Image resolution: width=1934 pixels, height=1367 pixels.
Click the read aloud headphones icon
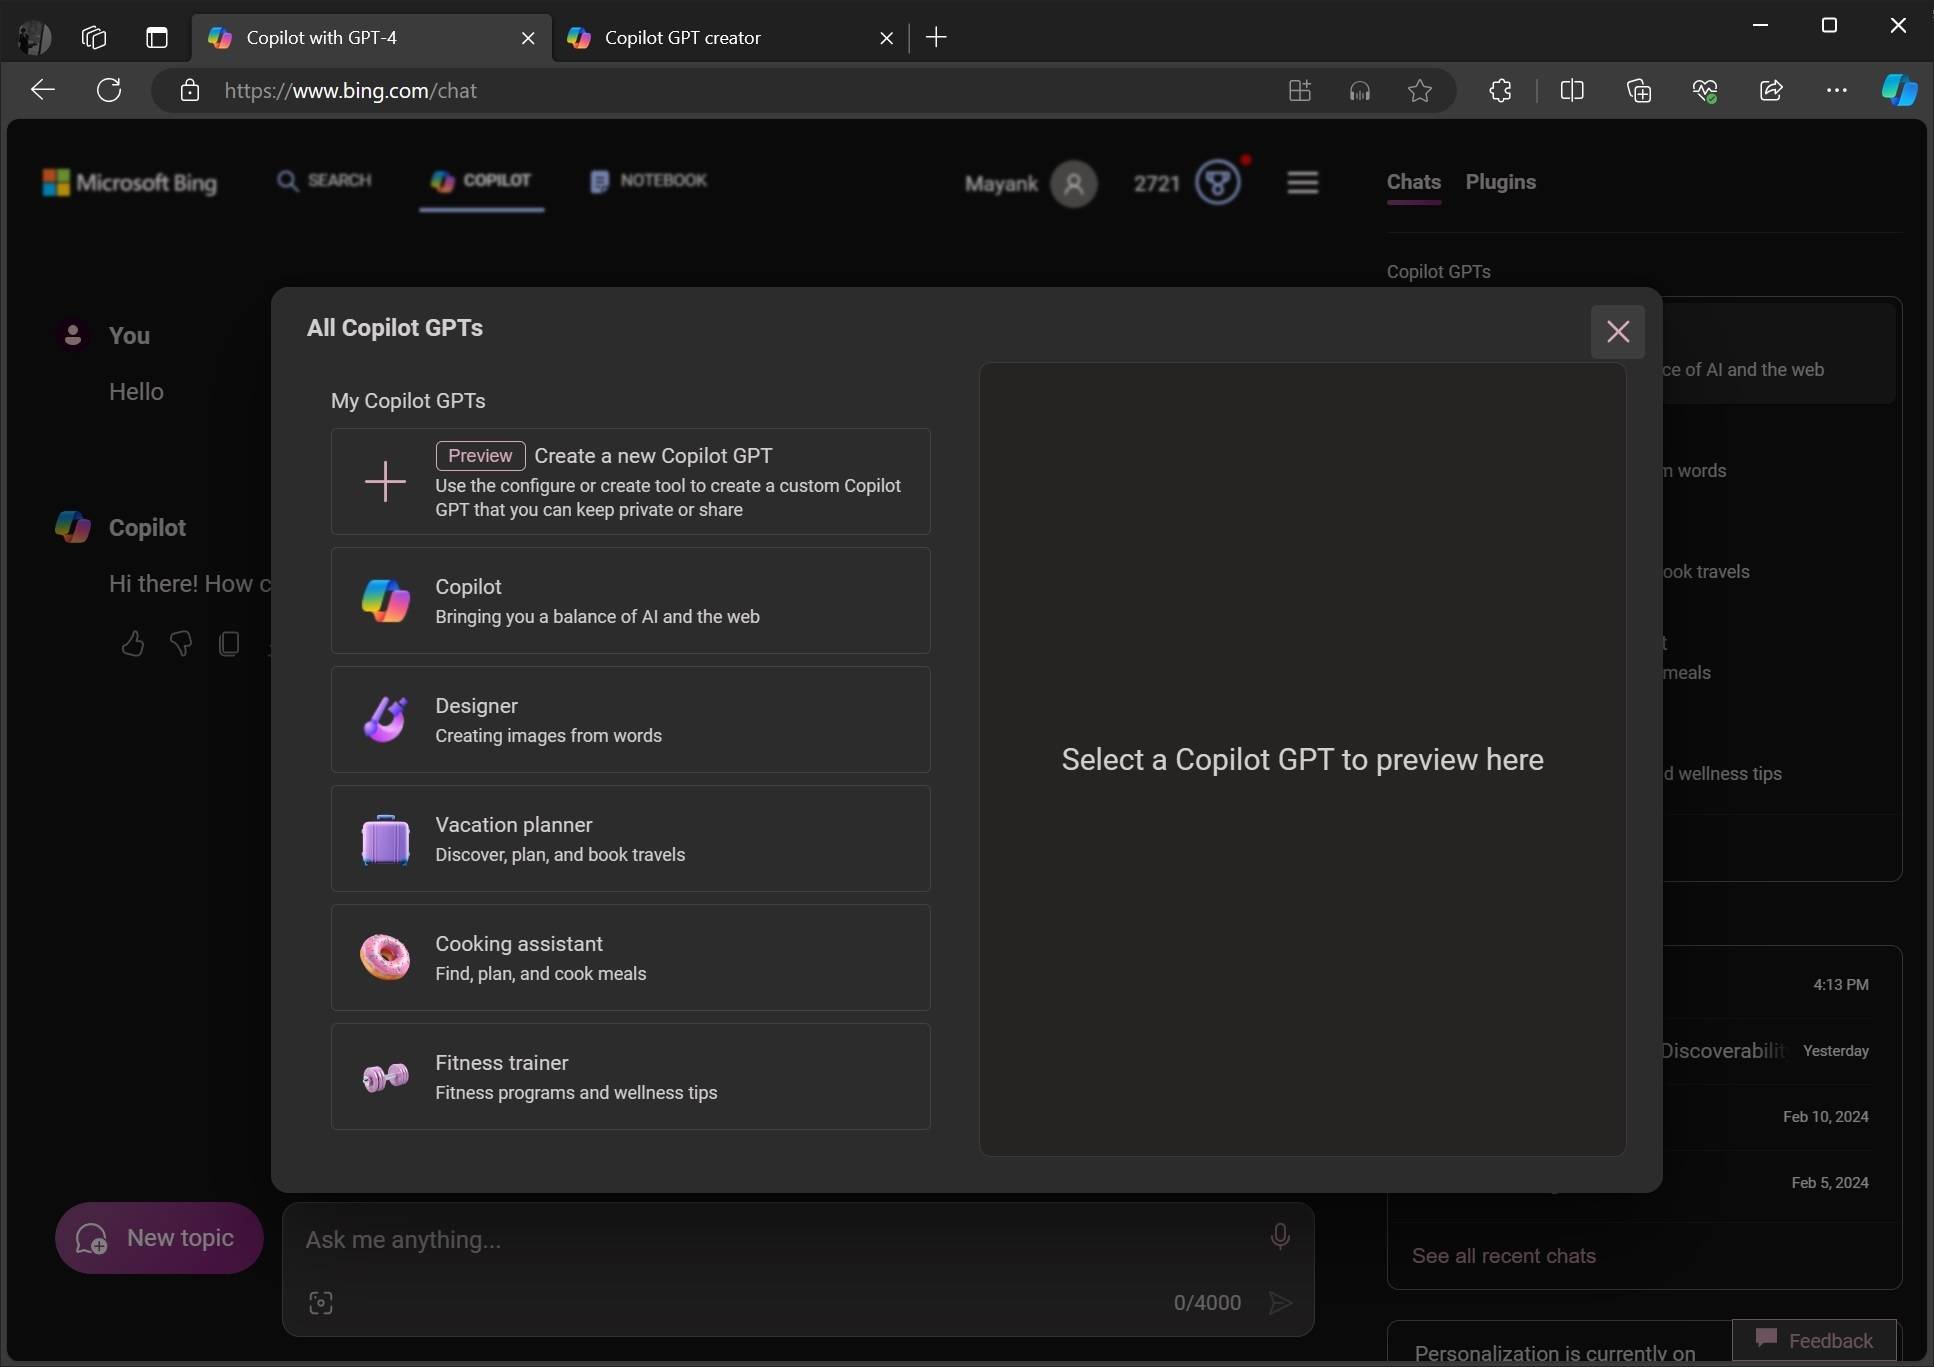click(1359, 91)
